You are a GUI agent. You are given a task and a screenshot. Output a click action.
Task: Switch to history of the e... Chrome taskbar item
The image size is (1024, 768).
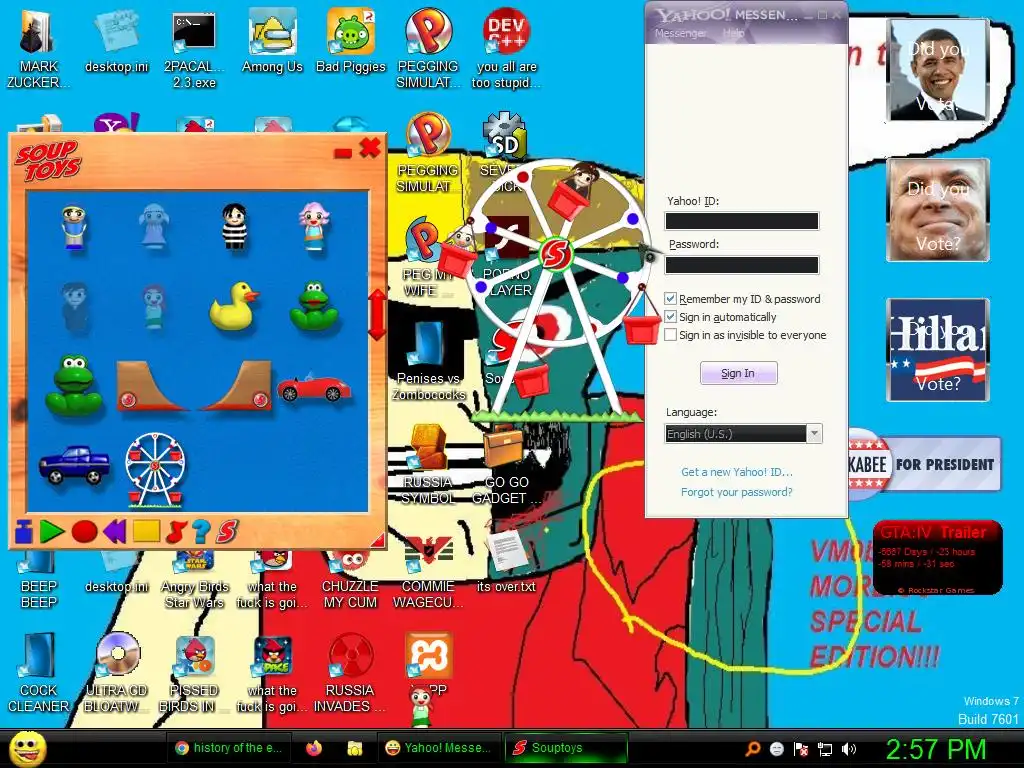pyautogui.click(x=229, y=748)
